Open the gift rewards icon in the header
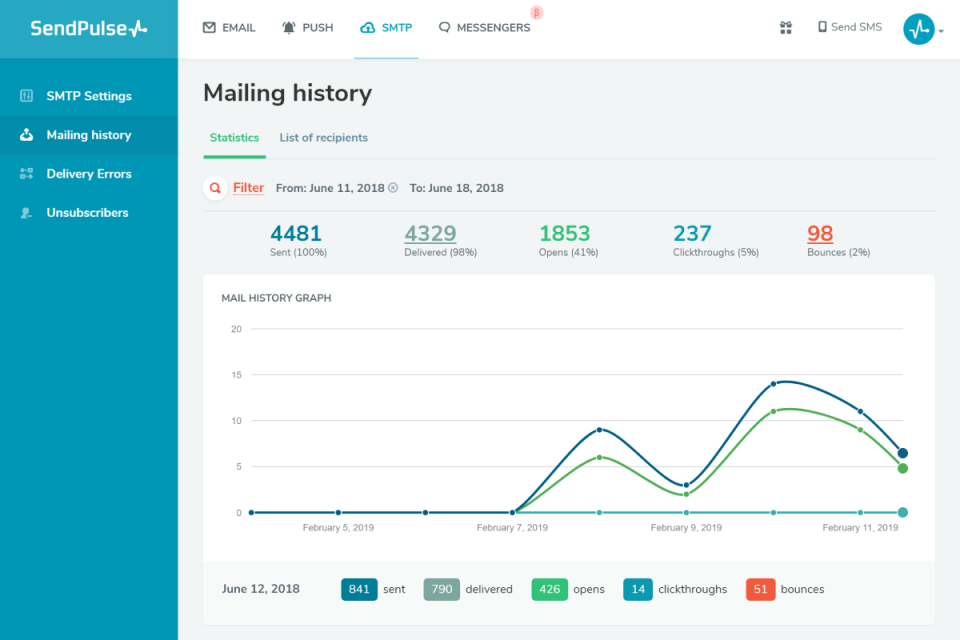 point(786,27)
